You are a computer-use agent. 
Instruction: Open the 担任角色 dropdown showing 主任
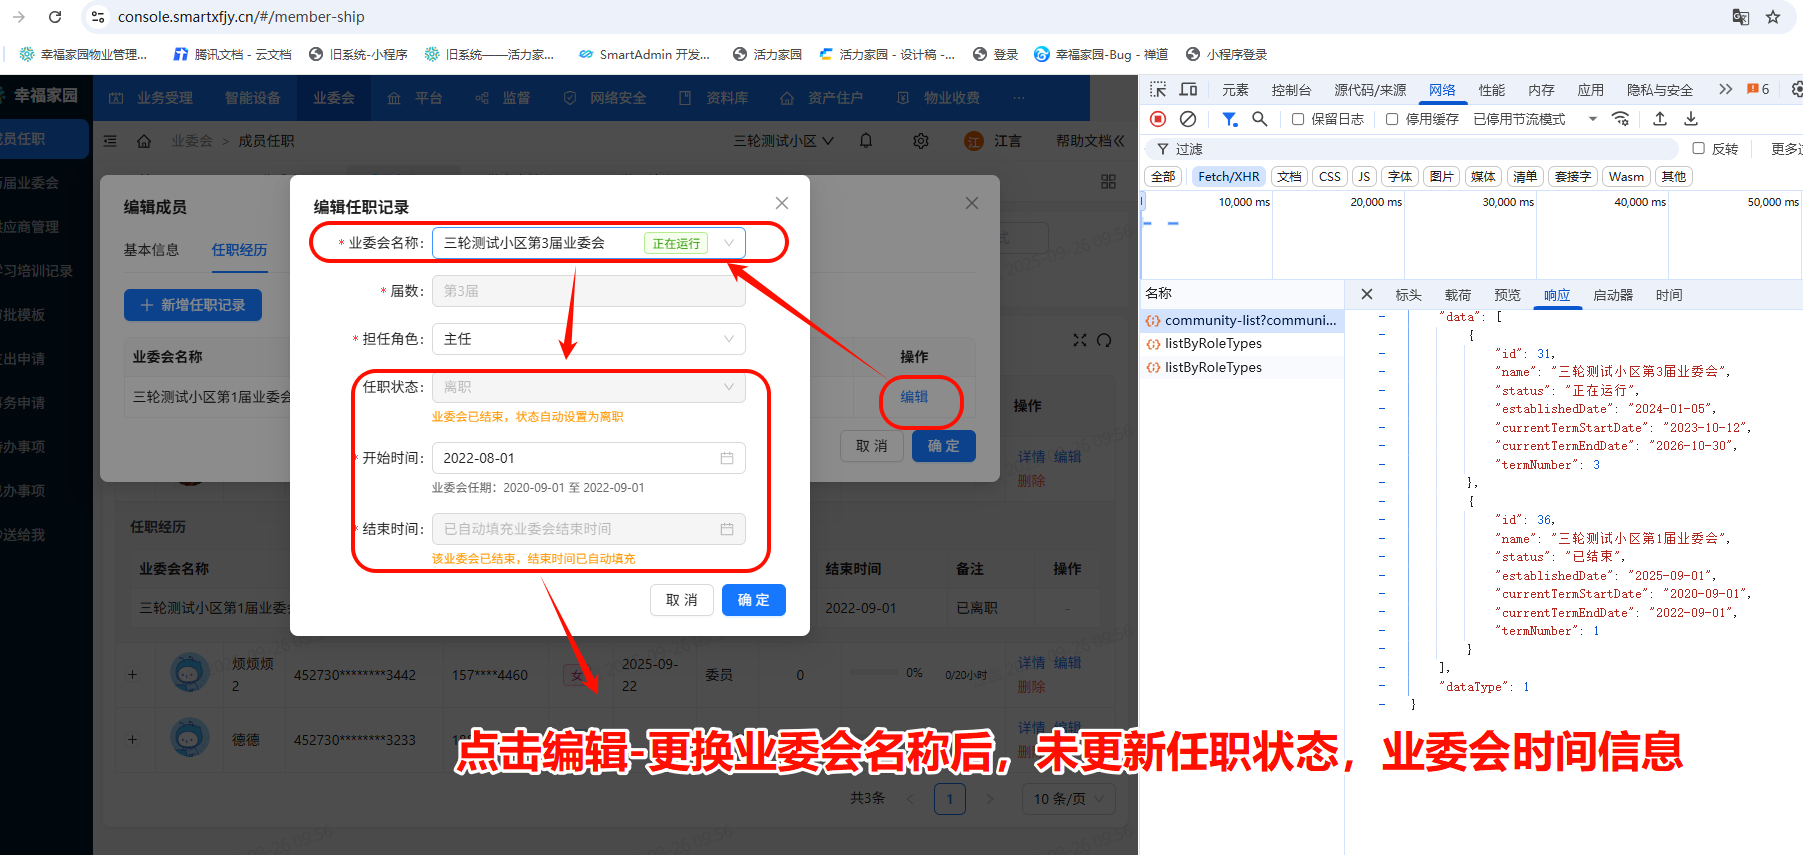[x=589, y=339]
